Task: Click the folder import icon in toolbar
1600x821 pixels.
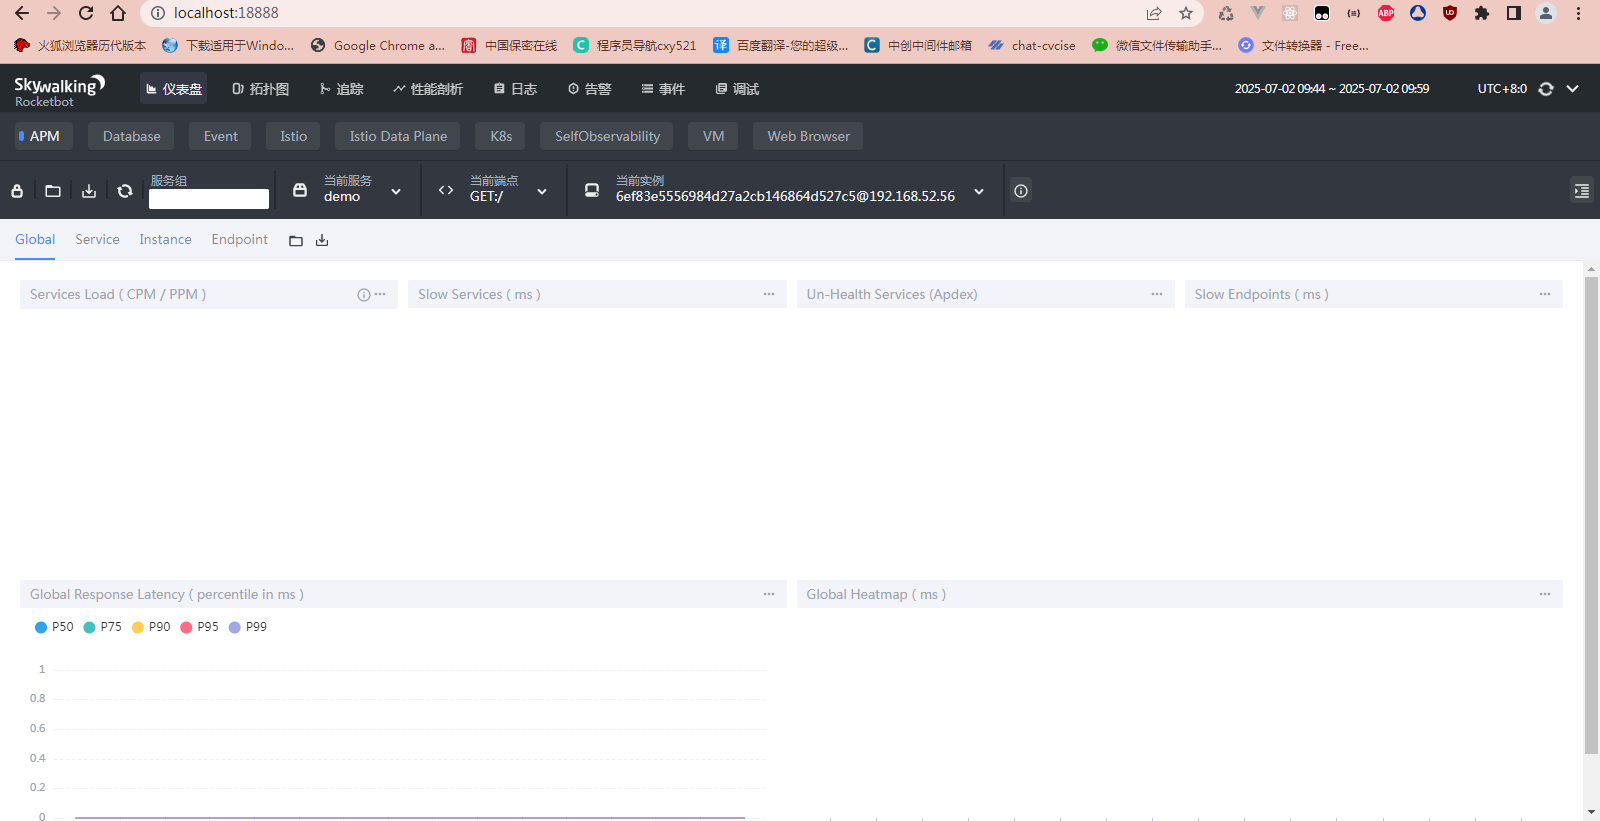Action: pyautogui.click(x=53, y=191)
